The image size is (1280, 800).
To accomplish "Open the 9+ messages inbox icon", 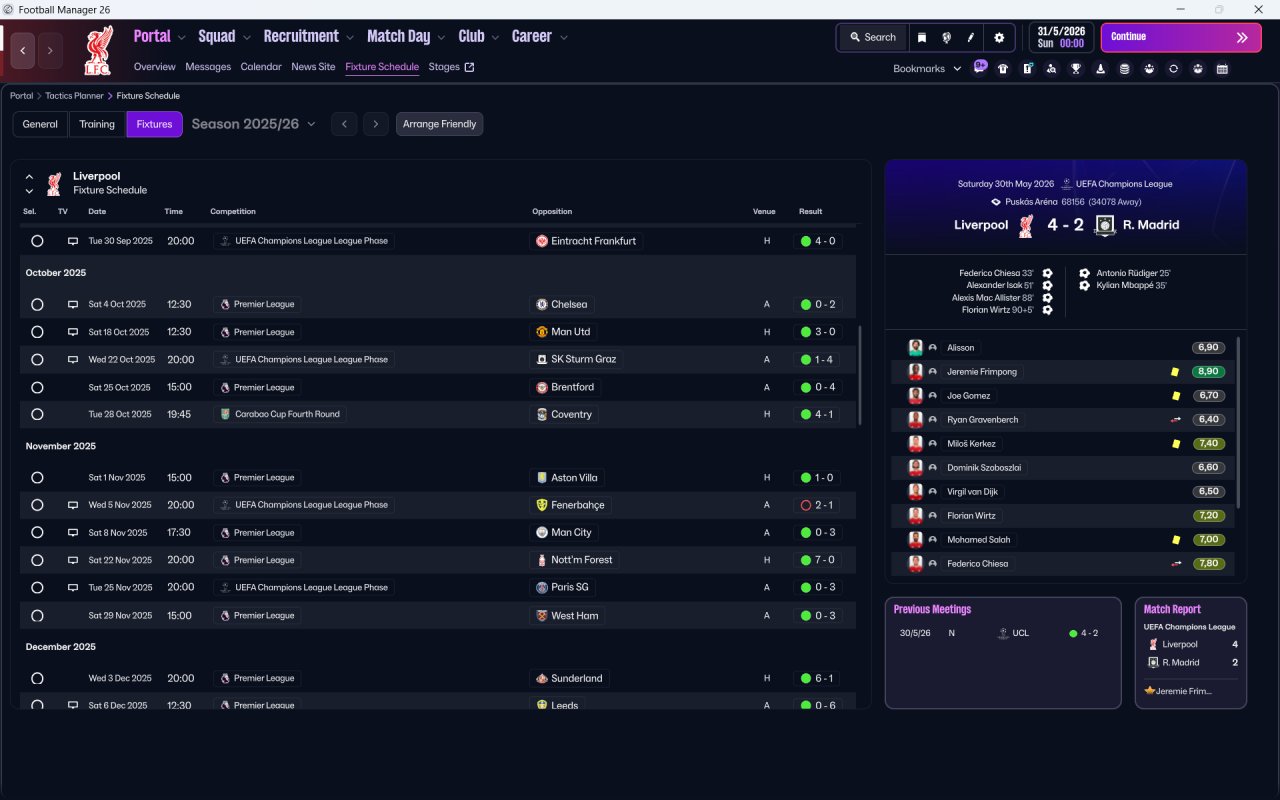I will tap(980, 68).
